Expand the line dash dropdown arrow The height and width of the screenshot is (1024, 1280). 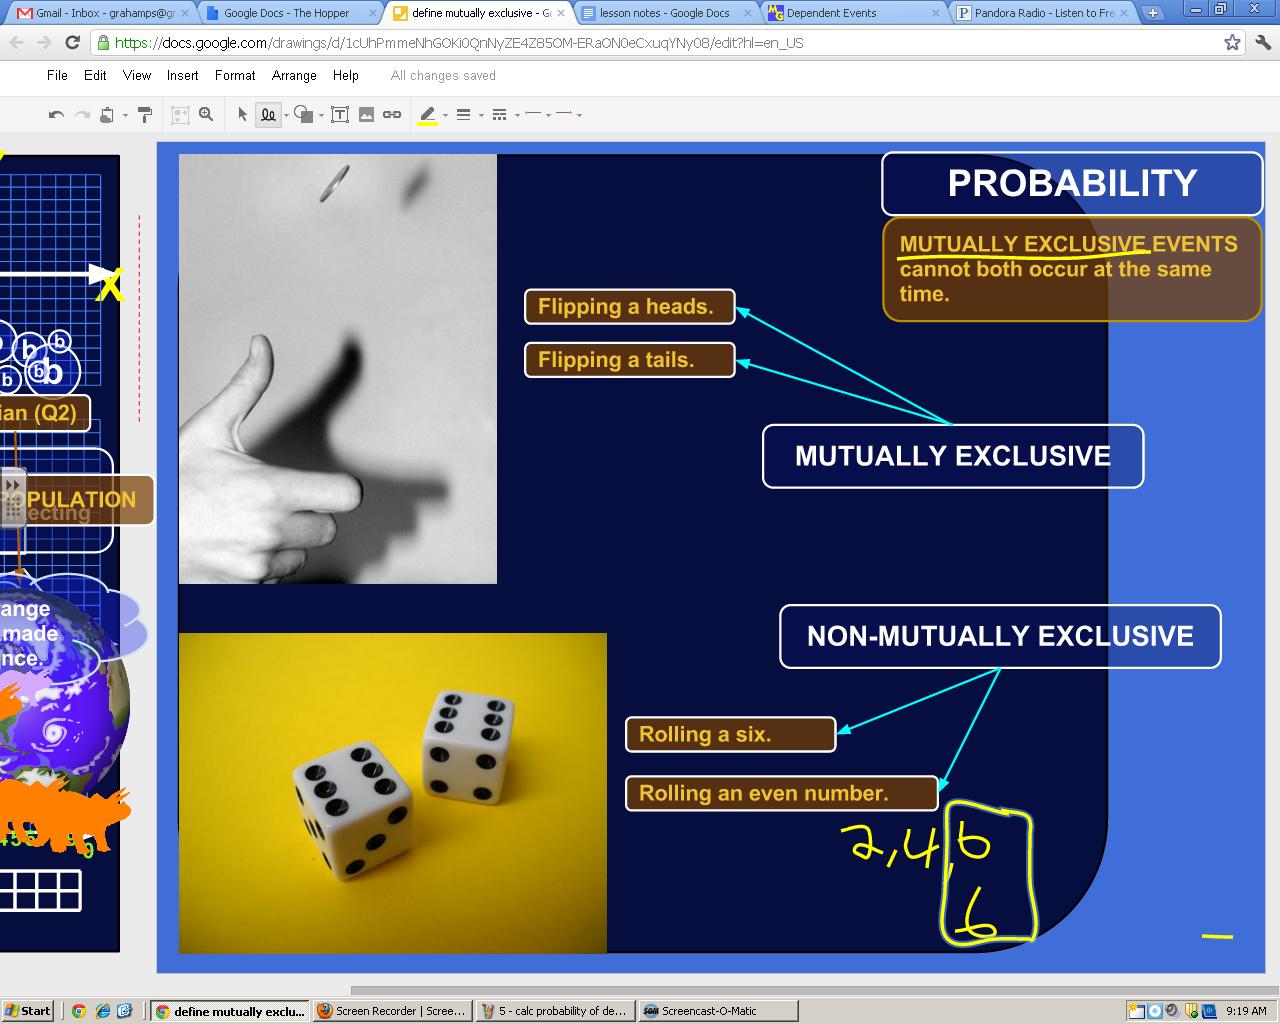(x=516, y=116)
